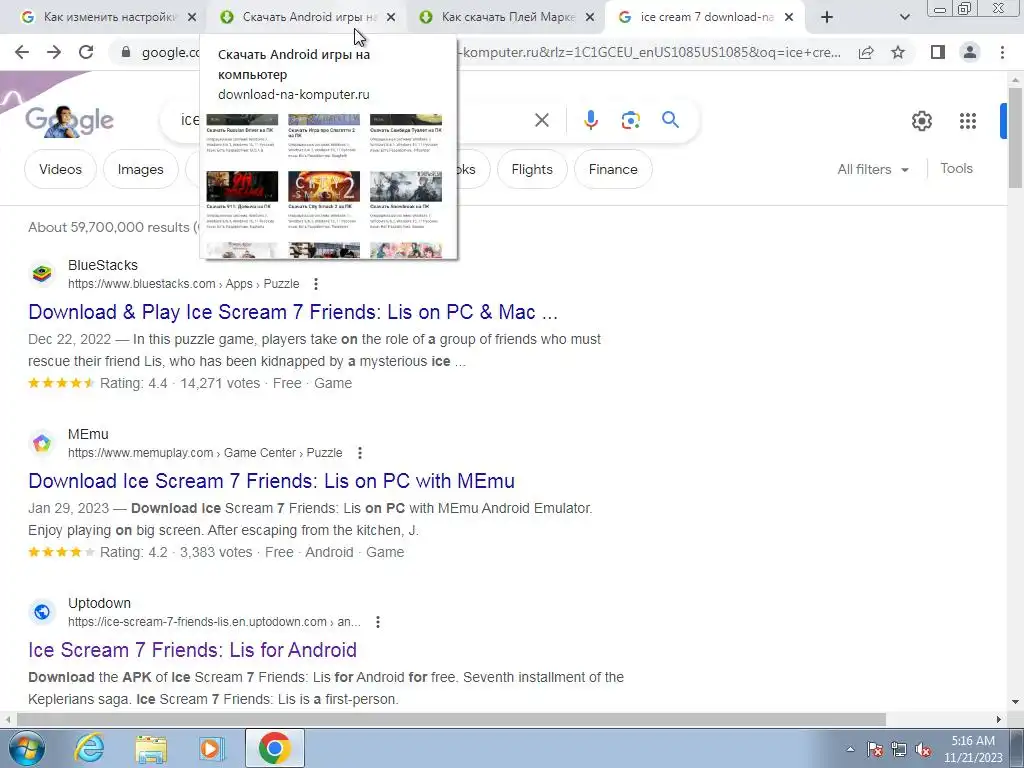
Task: Open 'Ice Scream 7 Friends: Lis for Android' link
Action: (x=192, y=650)
